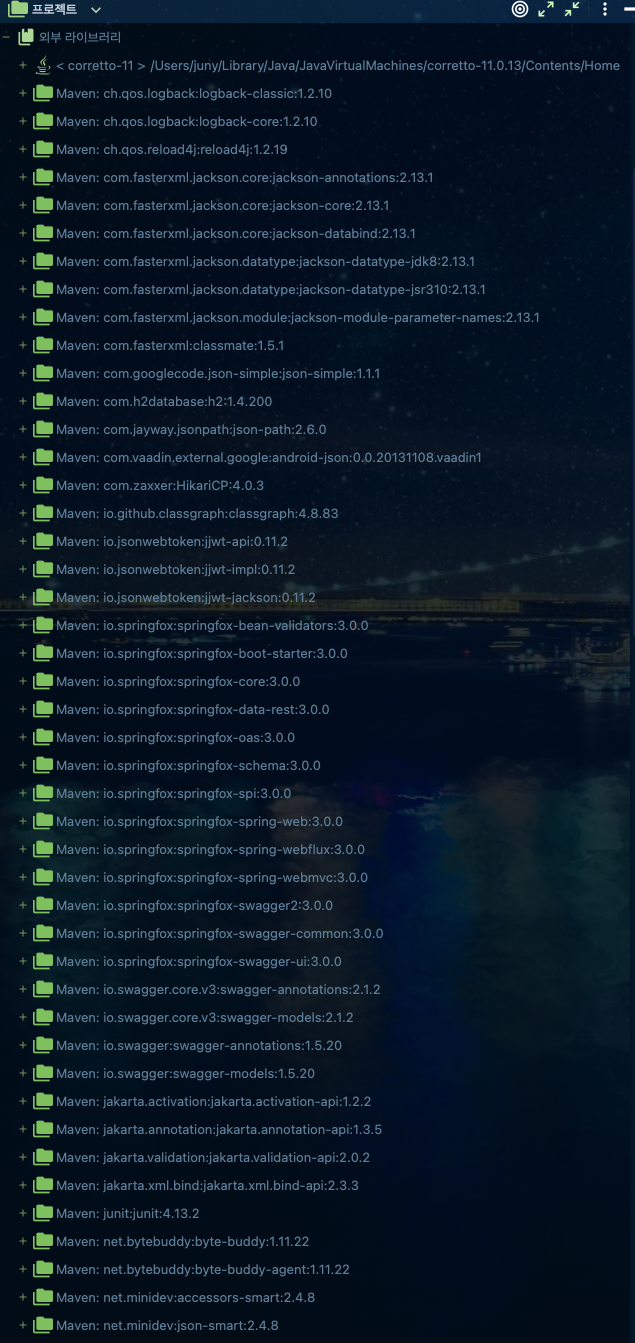The height and width of the screenshot is (1343, 635).
Task: Click the Collapse All icon in header
Action: (572, 9)
